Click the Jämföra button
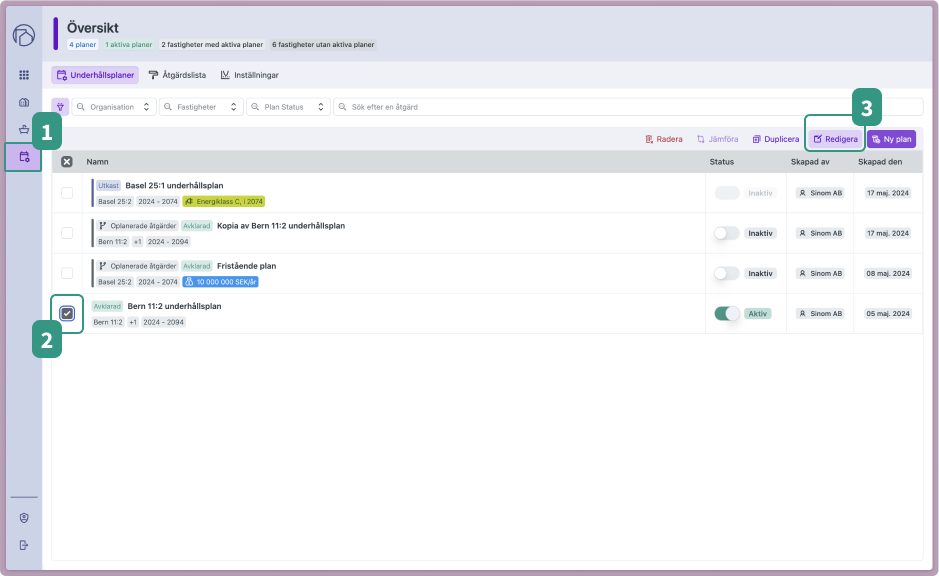Screen dimensions: 939x576 [717, 139]
